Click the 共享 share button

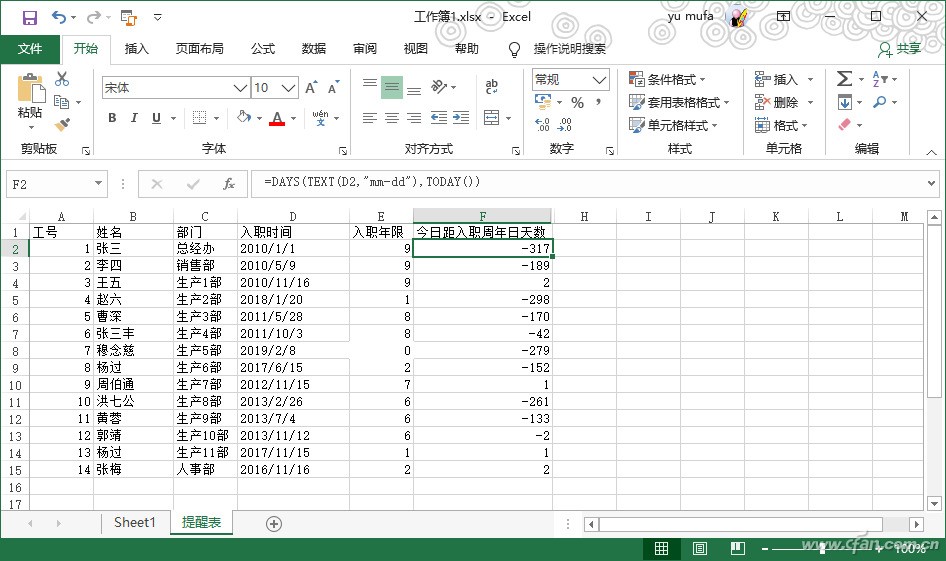899,48
